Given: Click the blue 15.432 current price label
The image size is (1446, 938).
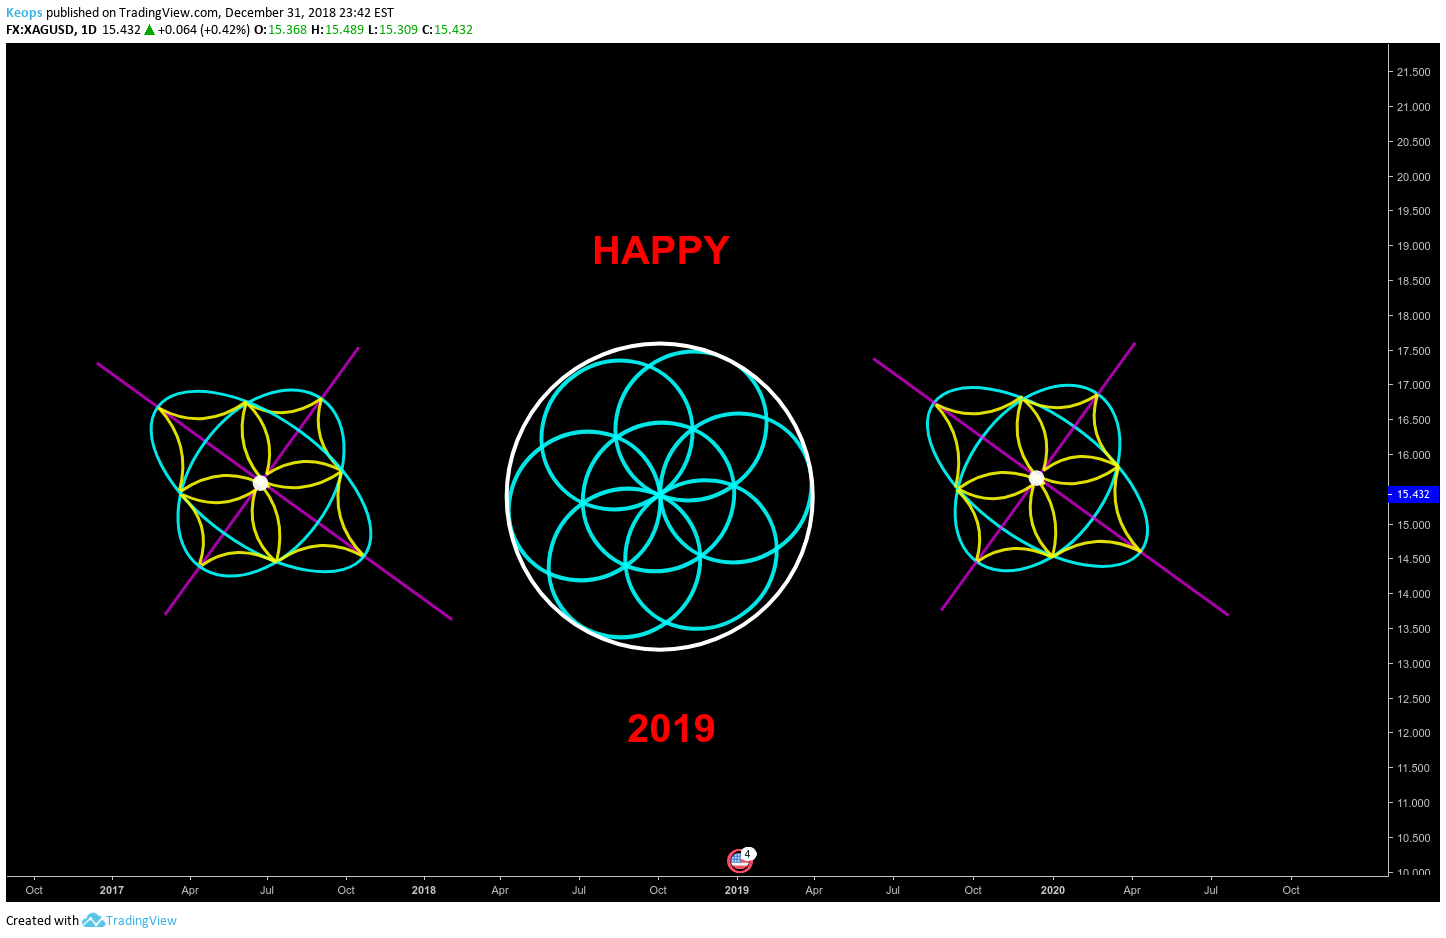Looking at the screenshot, I should [1412, 494].
